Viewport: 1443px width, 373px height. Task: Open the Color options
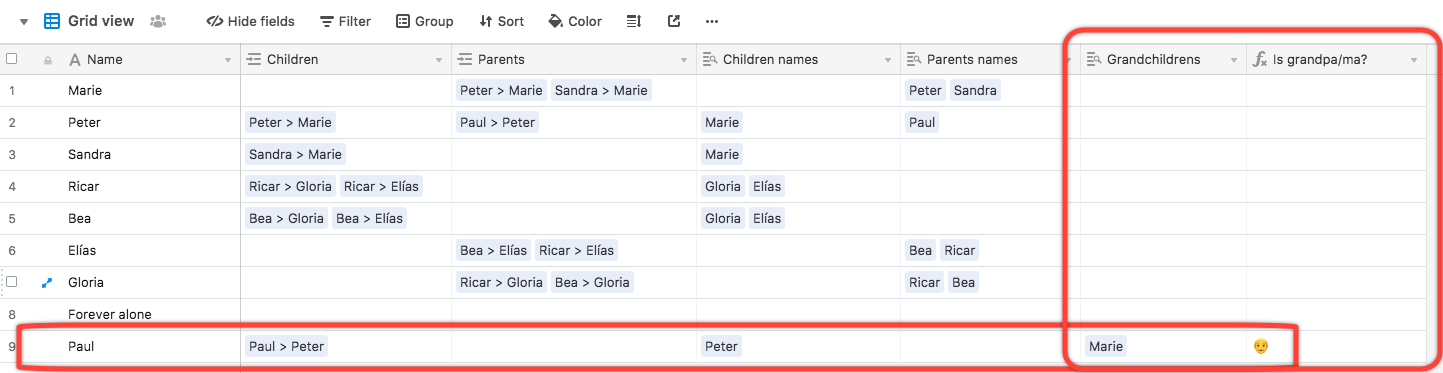pyautogui.click(x=575, y=21)
